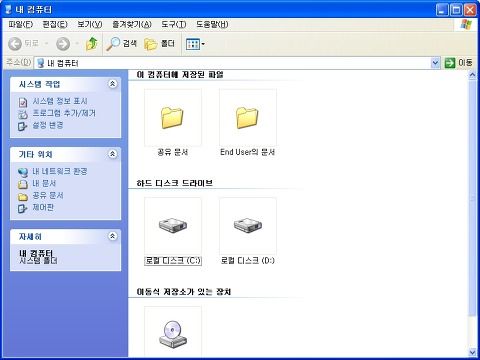
Task: Open the 보기(V) menu
Action: pyautogui.click(x=90, y=24)
